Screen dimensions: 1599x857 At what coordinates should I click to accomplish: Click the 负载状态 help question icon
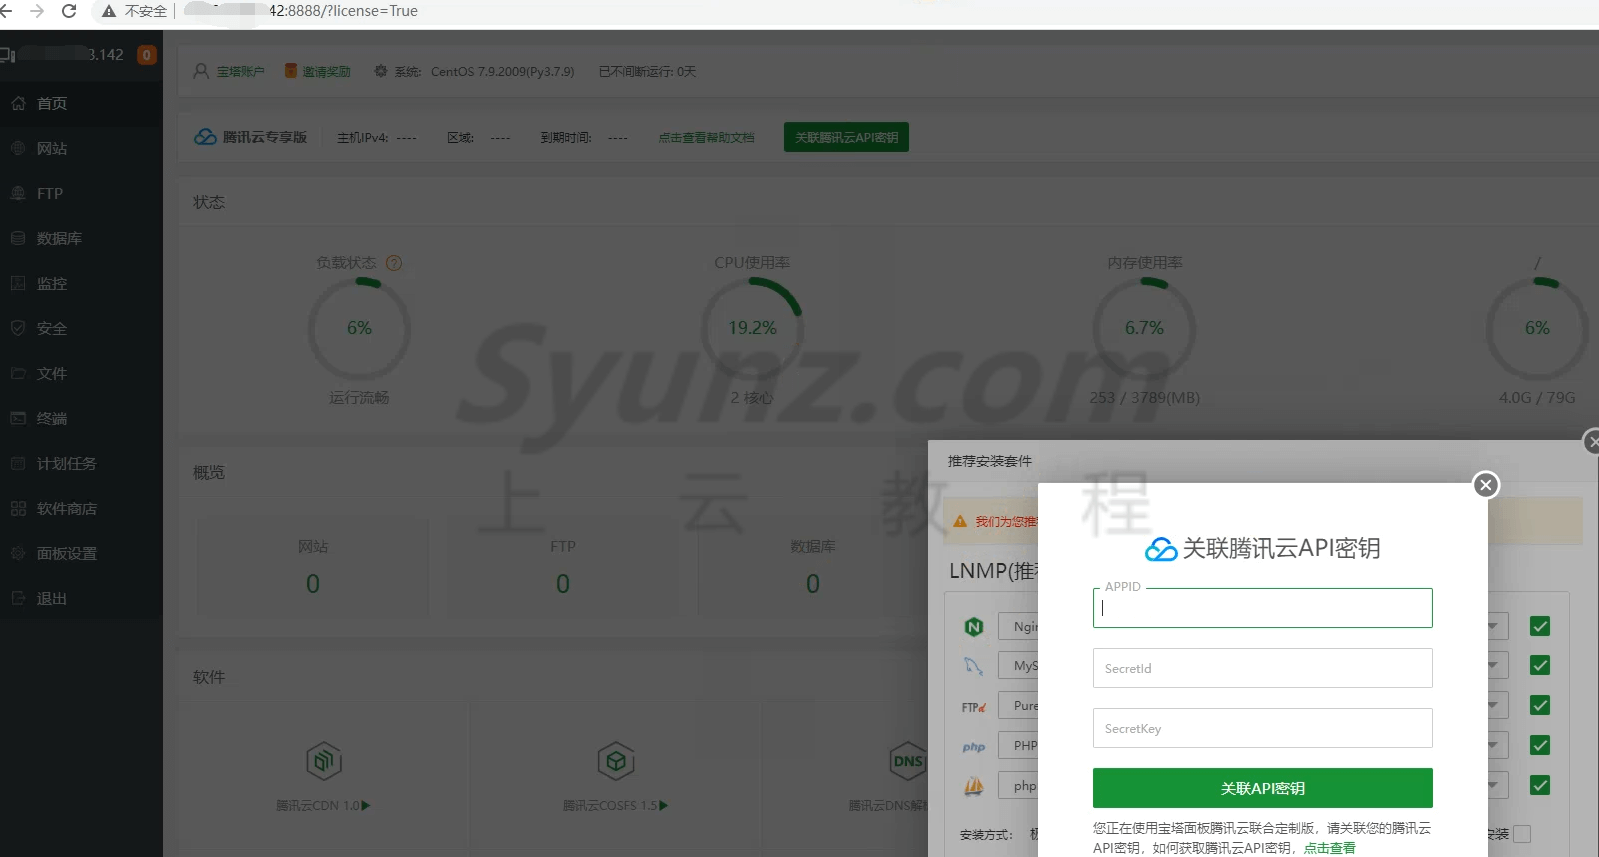click(394, 263)
